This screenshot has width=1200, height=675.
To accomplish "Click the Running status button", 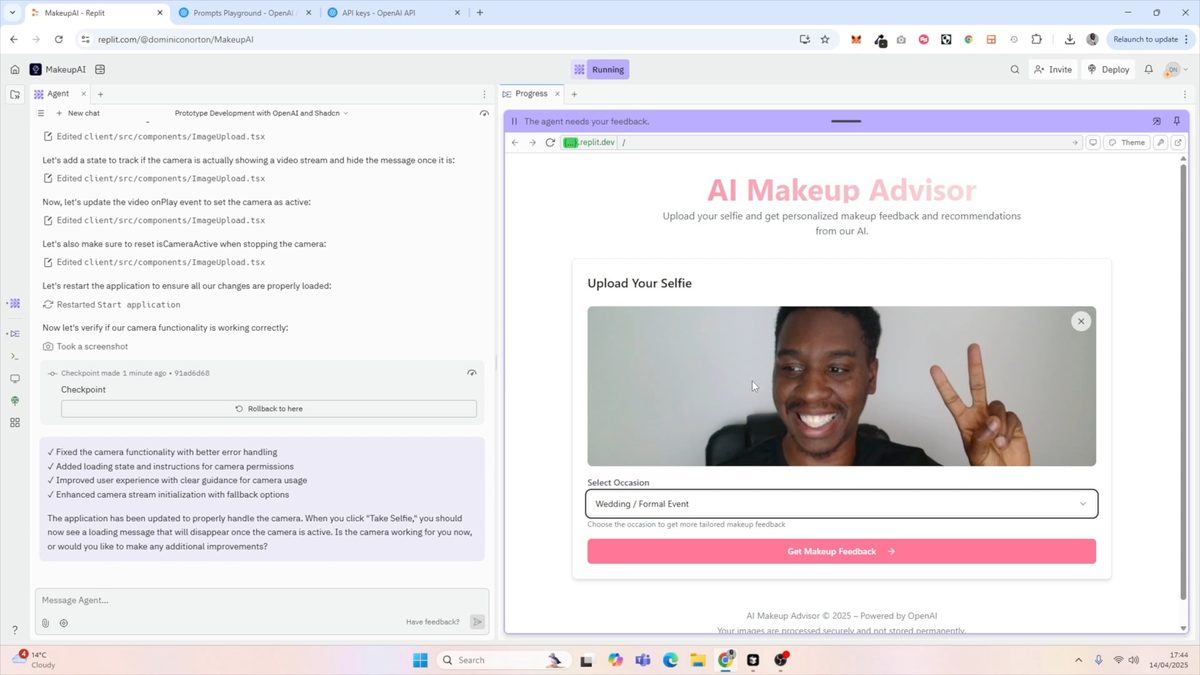I will click(x=608, y=69).
